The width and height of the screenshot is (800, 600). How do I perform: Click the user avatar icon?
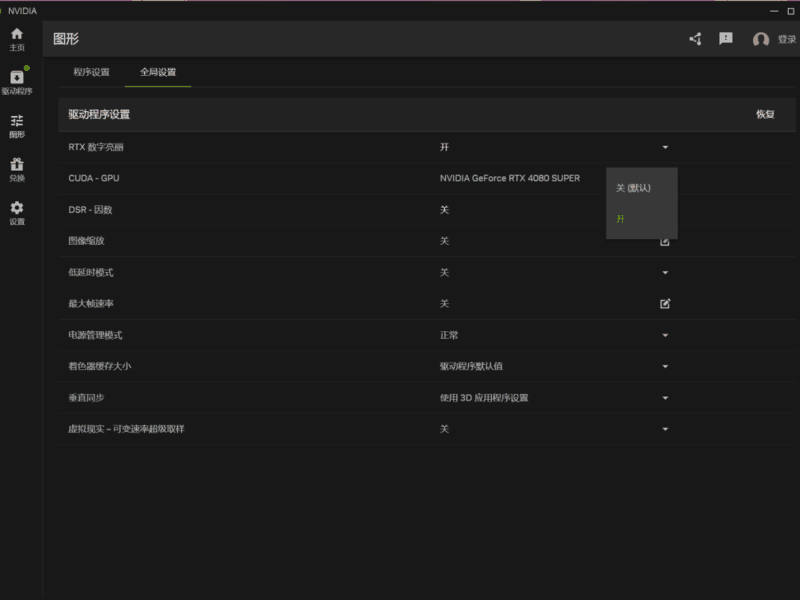tap(761, 39)
